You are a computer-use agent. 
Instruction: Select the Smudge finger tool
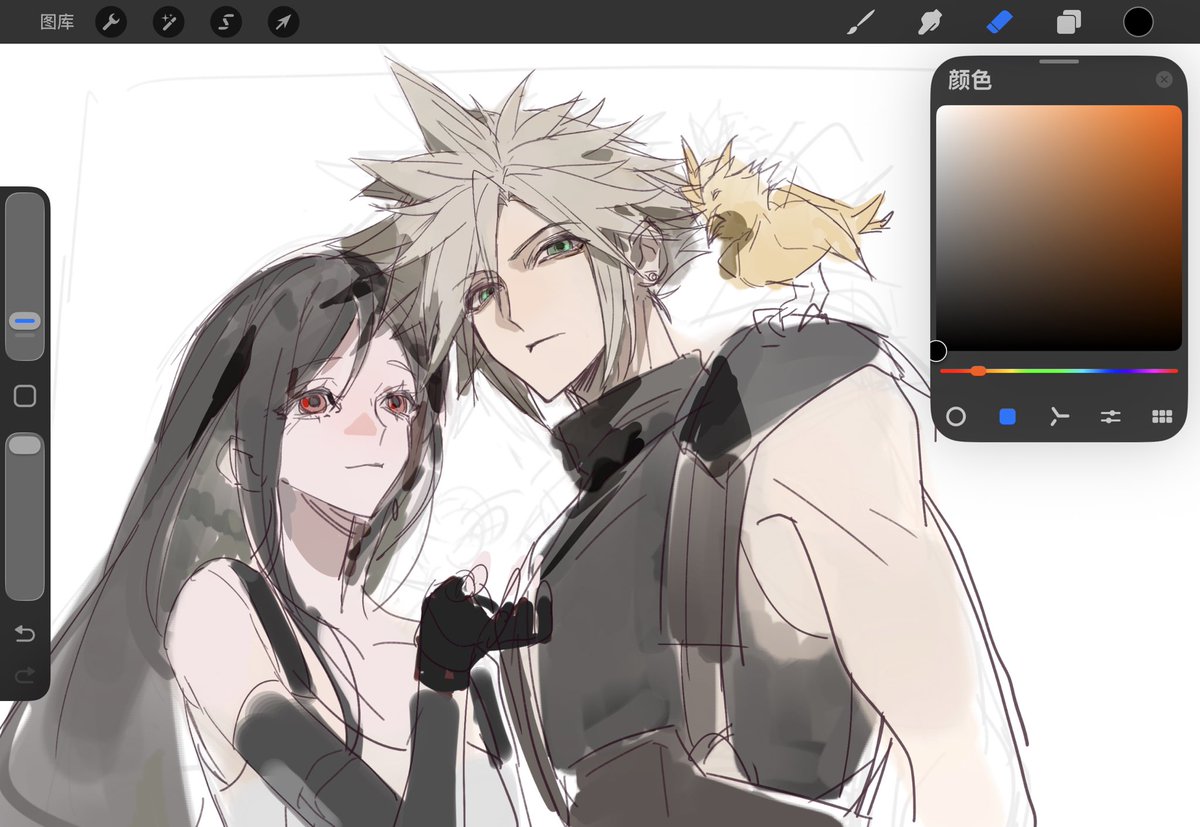pyautogui.click(x=930, y=22)
